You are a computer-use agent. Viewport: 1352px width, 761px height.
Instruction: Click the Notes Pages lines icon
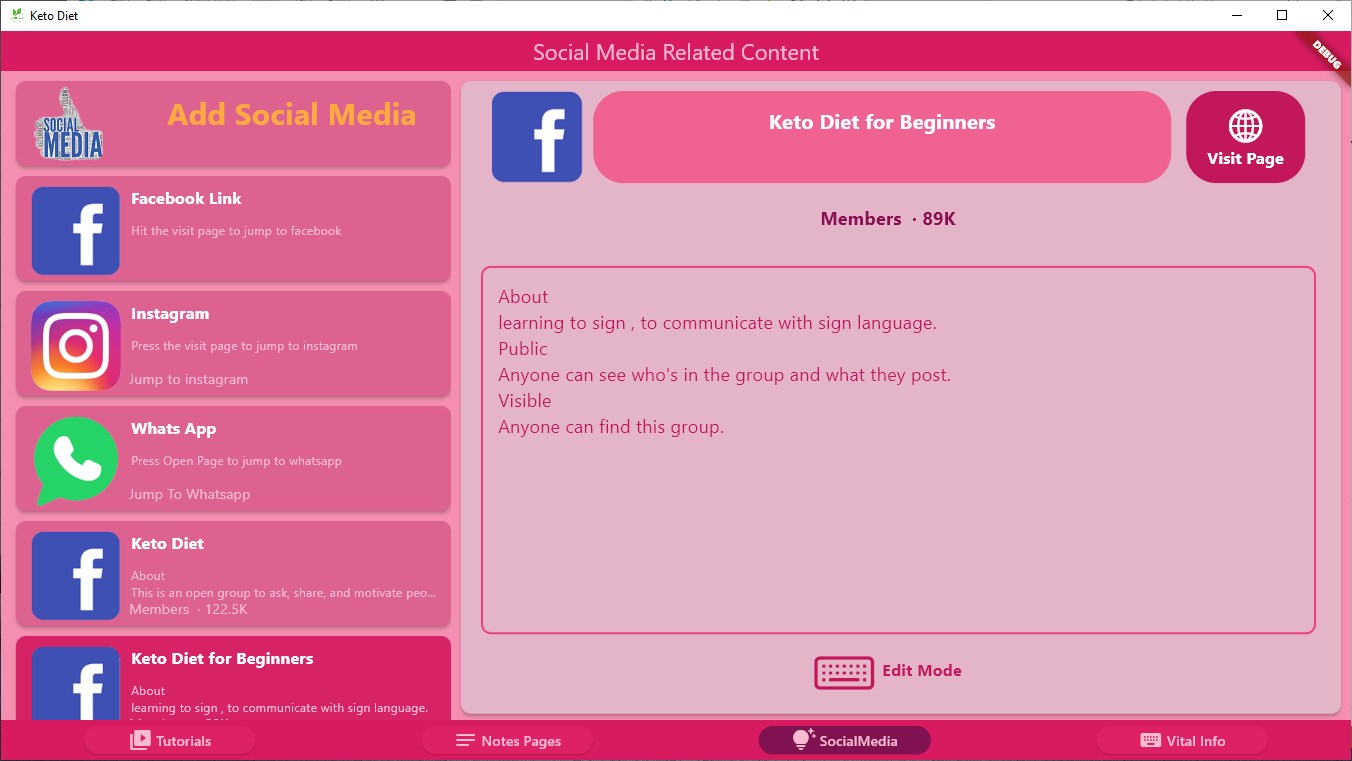pos(465,741)
